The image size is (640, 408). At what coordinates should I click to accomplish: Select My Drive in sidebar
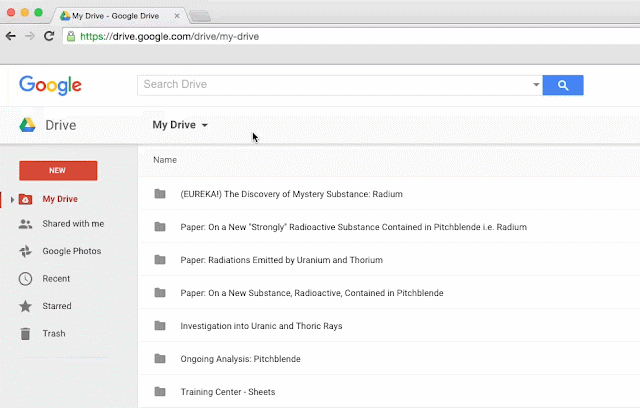(60, 199)
